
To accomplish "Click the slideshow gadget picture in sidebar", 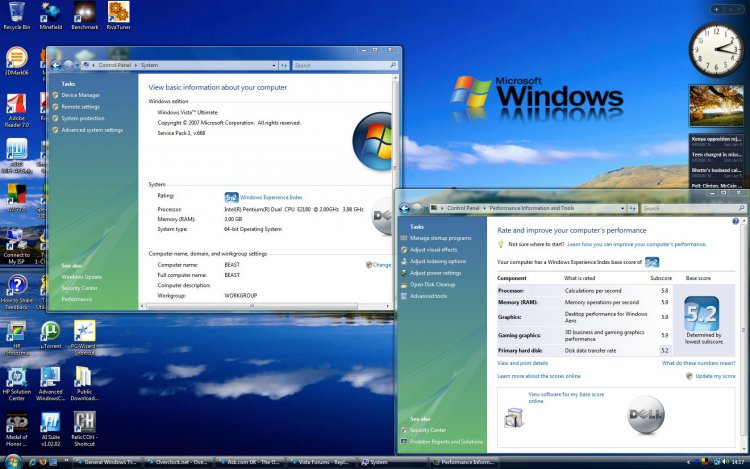I will pos(716,106).
